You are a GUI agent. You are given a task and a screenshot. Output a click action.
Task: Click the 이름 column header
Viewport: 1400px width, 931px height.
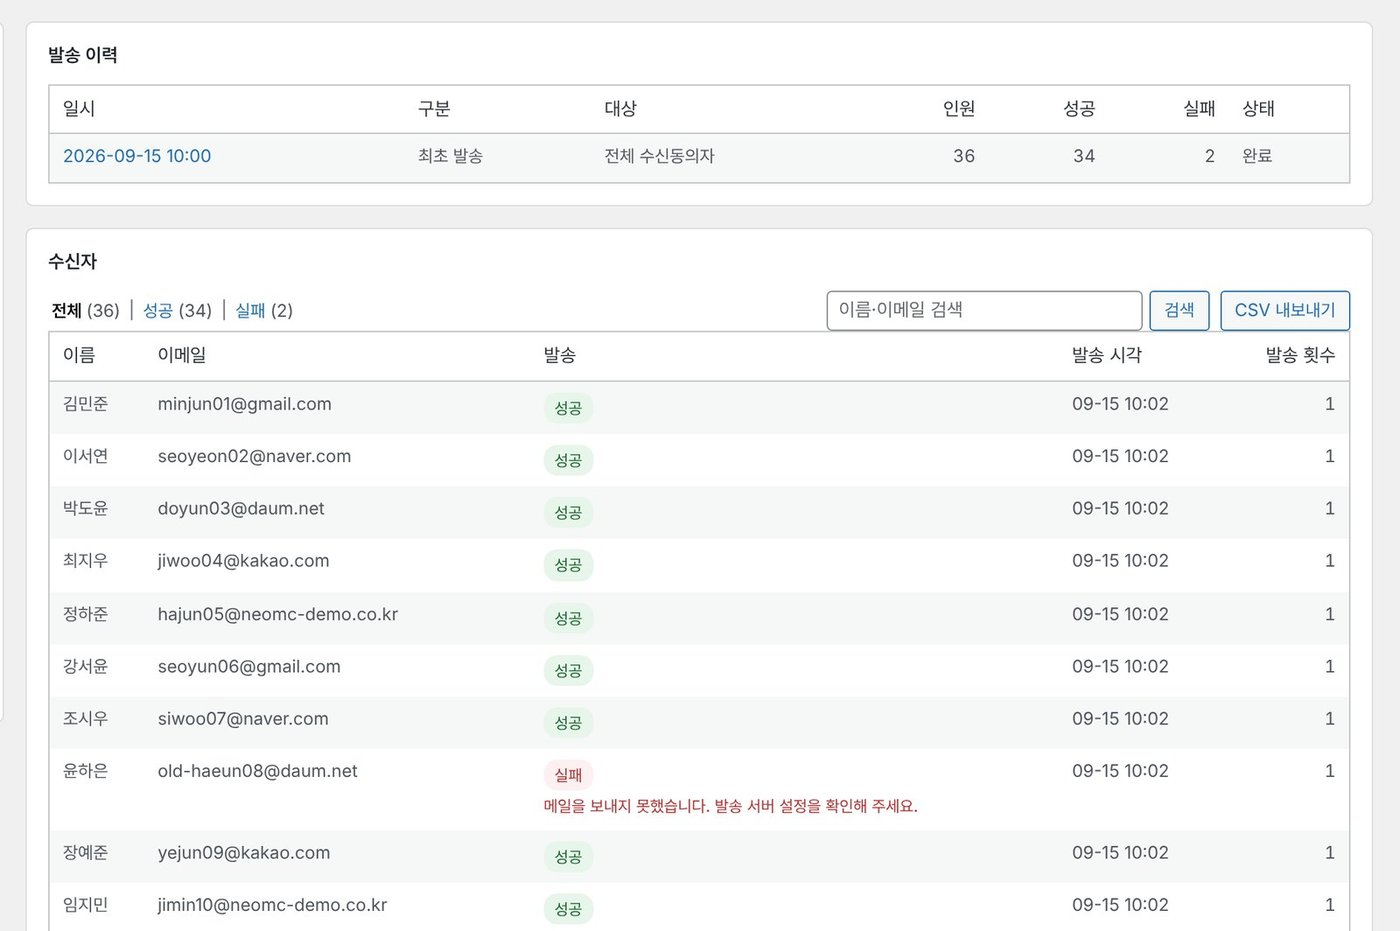click(79, 355)
